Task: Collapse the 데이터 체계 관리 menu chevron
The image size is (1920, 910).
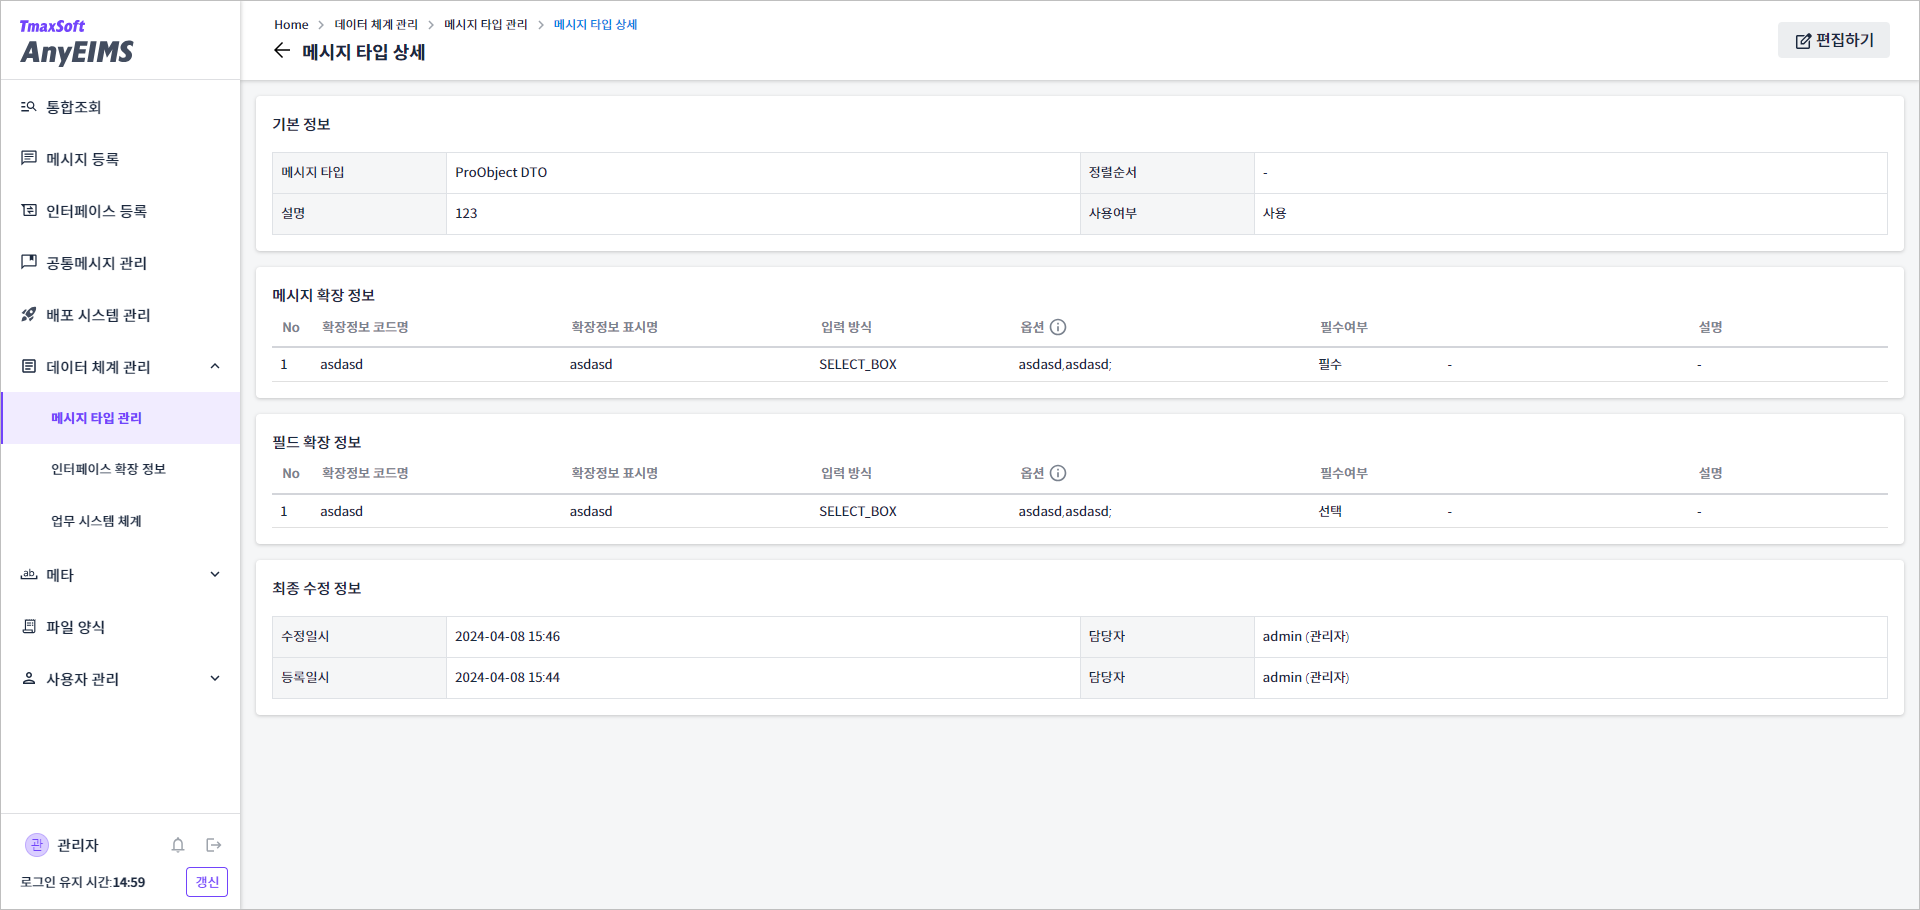Action: (x=215, y=366)
